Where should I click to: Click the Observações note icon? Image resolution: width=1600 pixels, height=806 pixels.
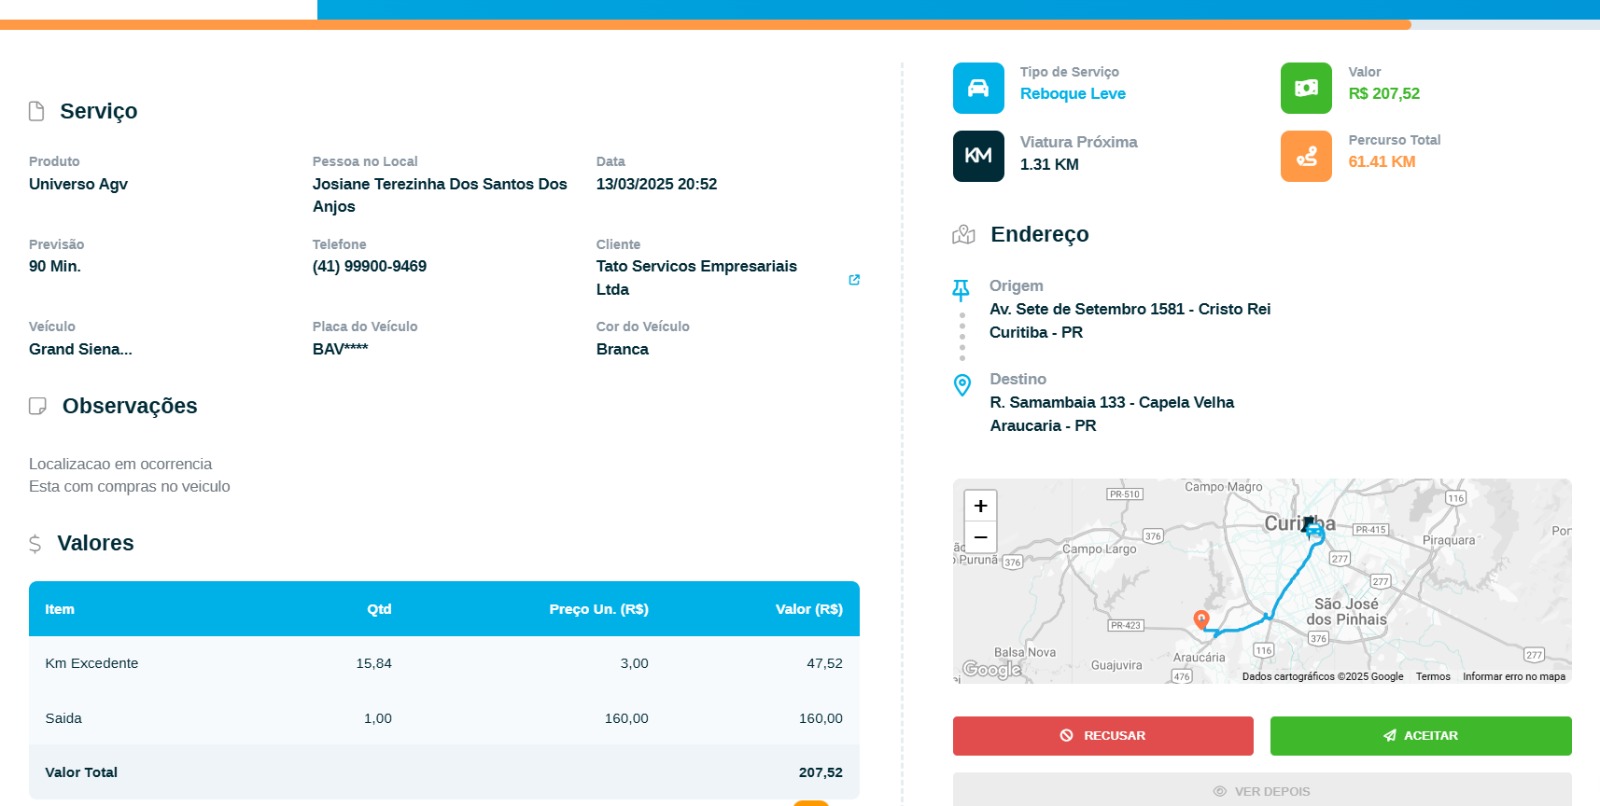38,406
